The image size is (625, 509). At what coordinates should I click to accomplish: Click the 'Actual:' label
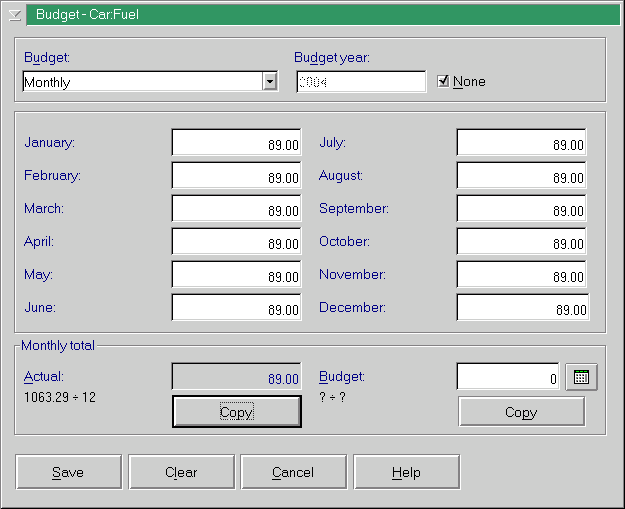point(43,377)
